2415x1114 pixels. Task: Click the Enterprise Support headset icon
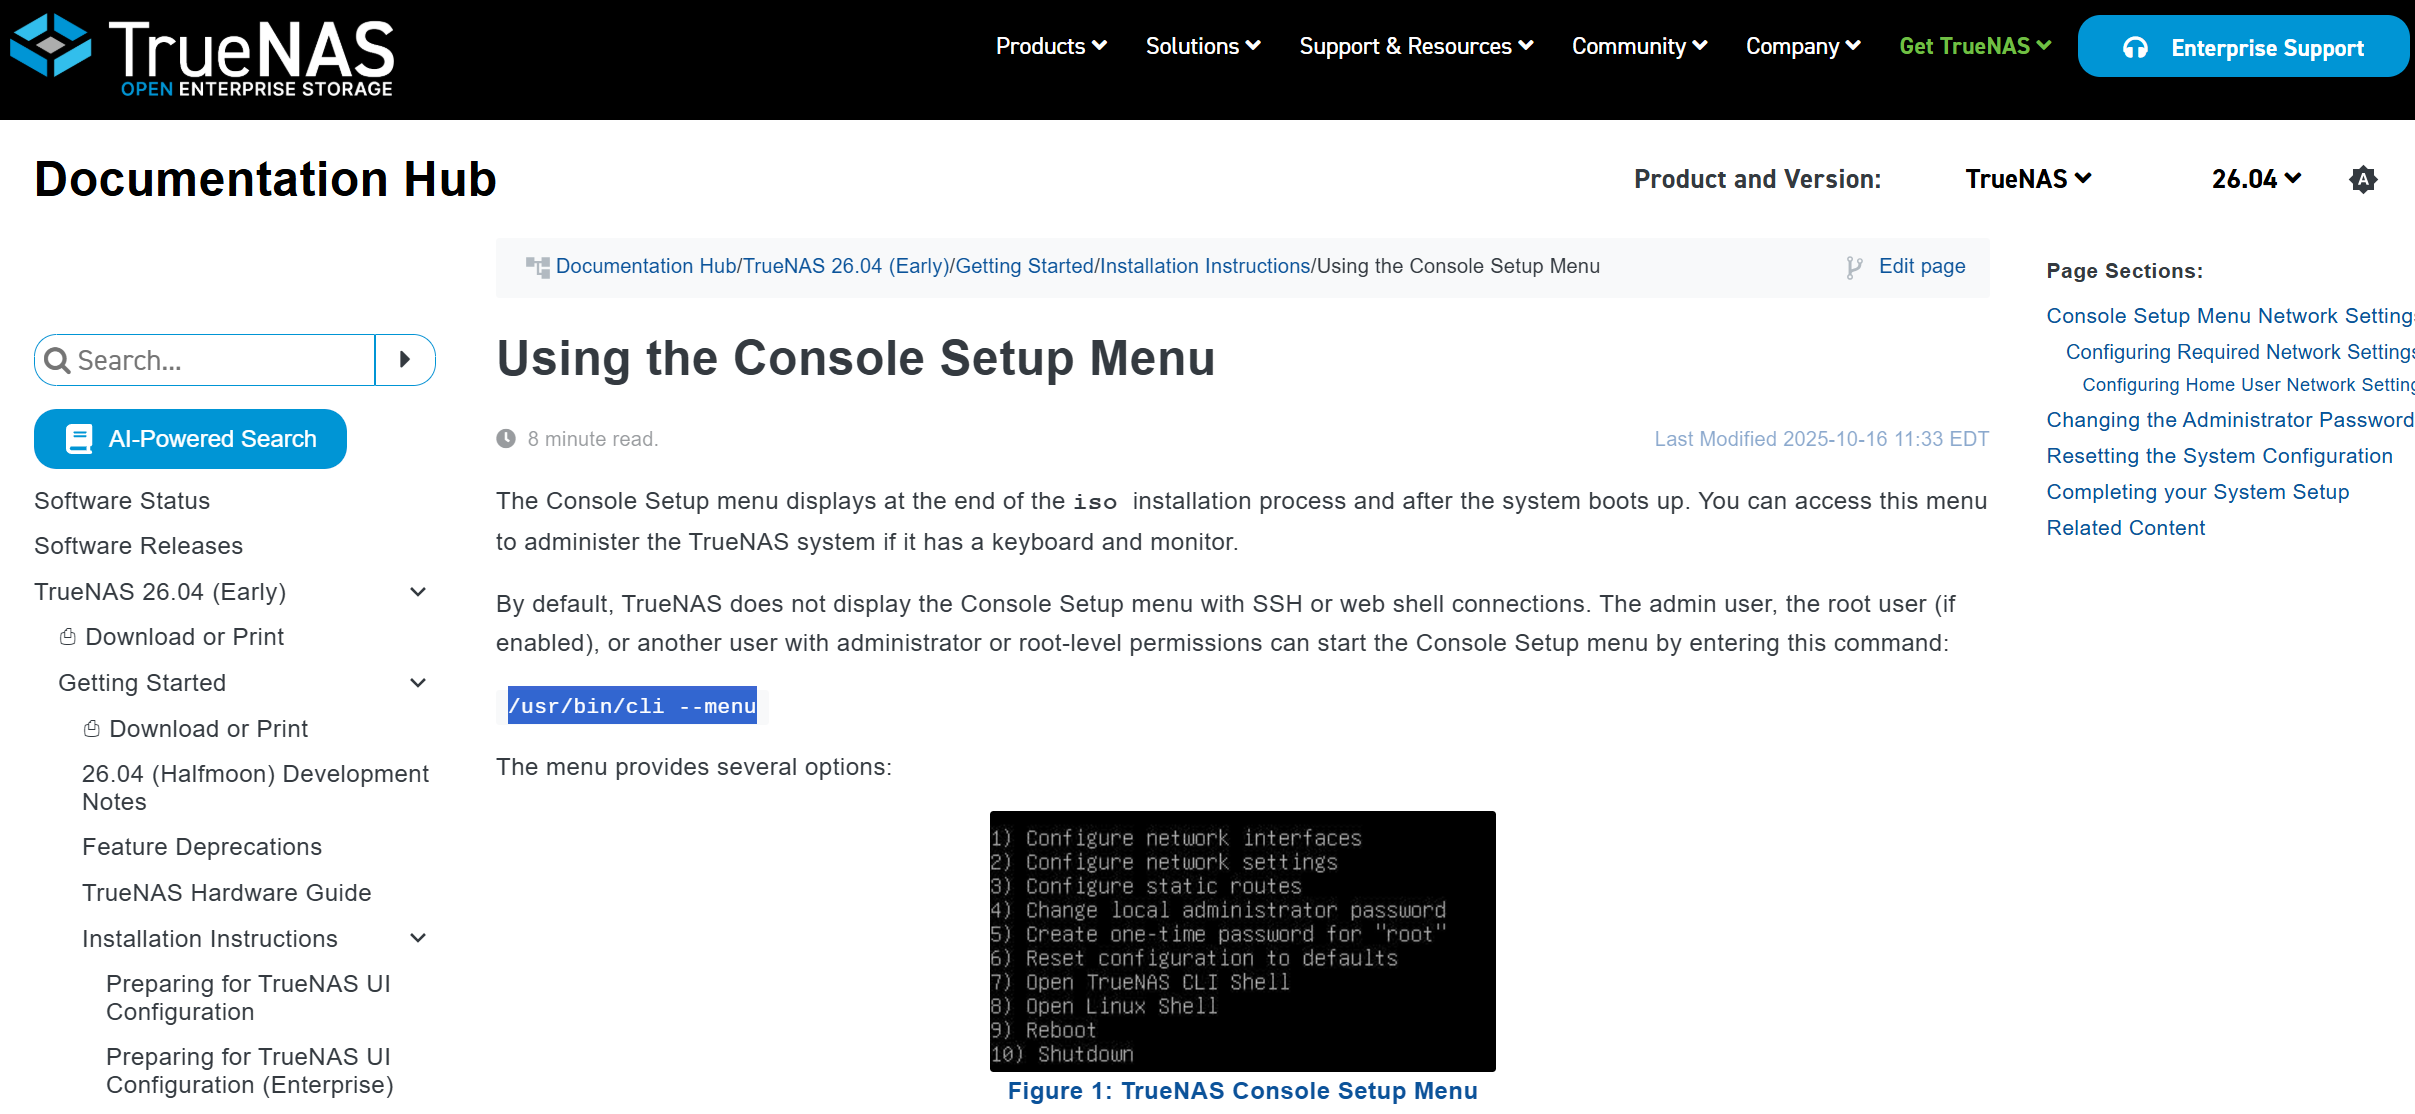coord(2135,48)
